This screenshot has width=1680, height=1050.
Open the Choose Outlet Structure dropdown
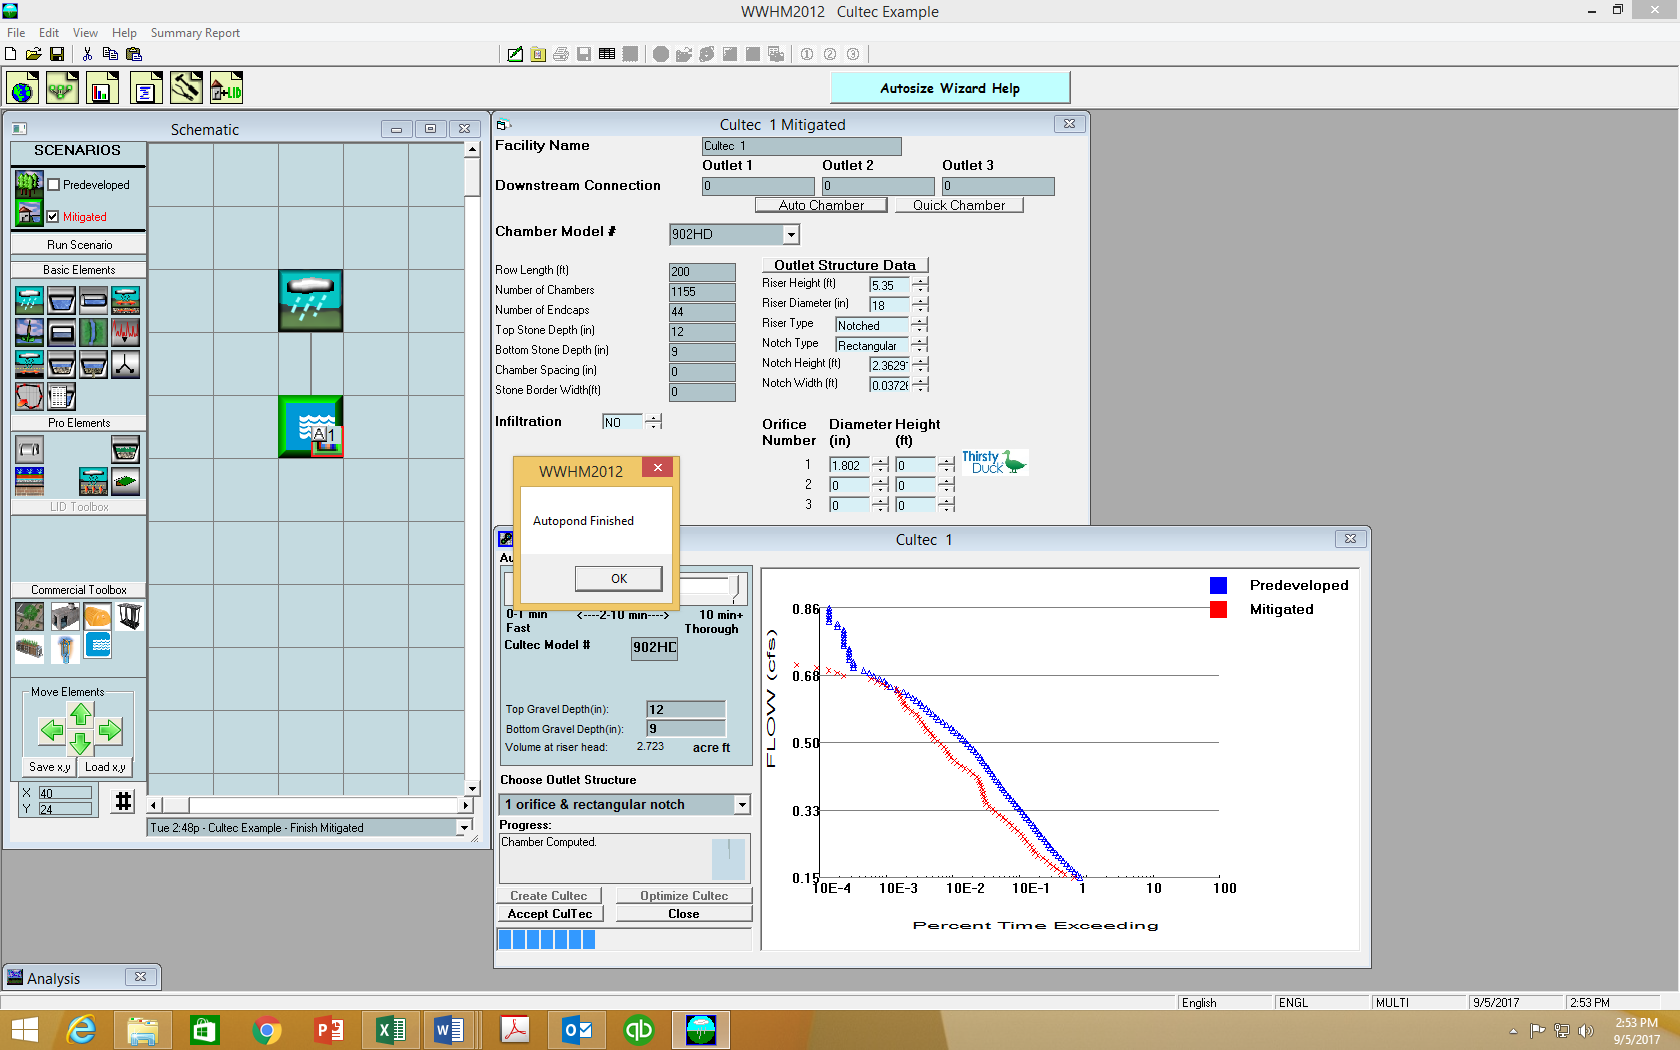(x=742, y=805)
